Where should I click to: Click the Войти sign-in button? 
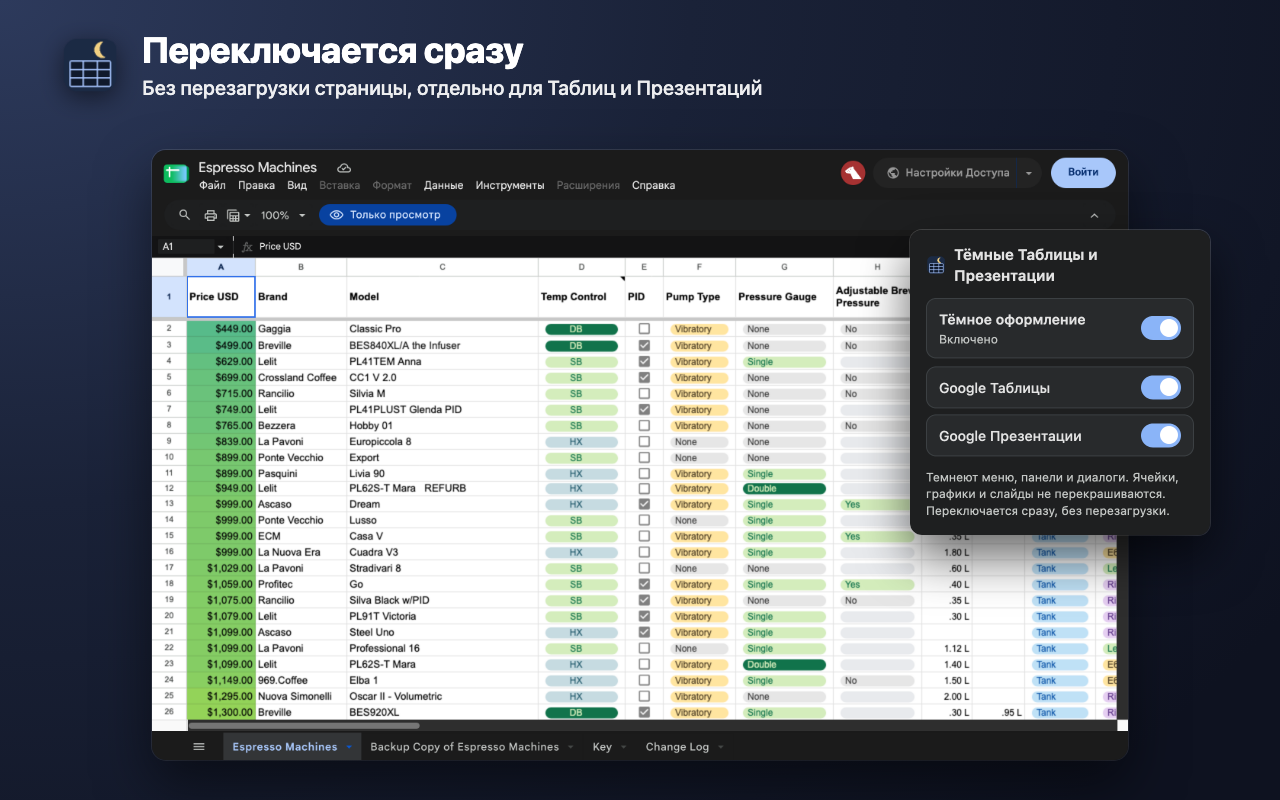[1083, 172]
